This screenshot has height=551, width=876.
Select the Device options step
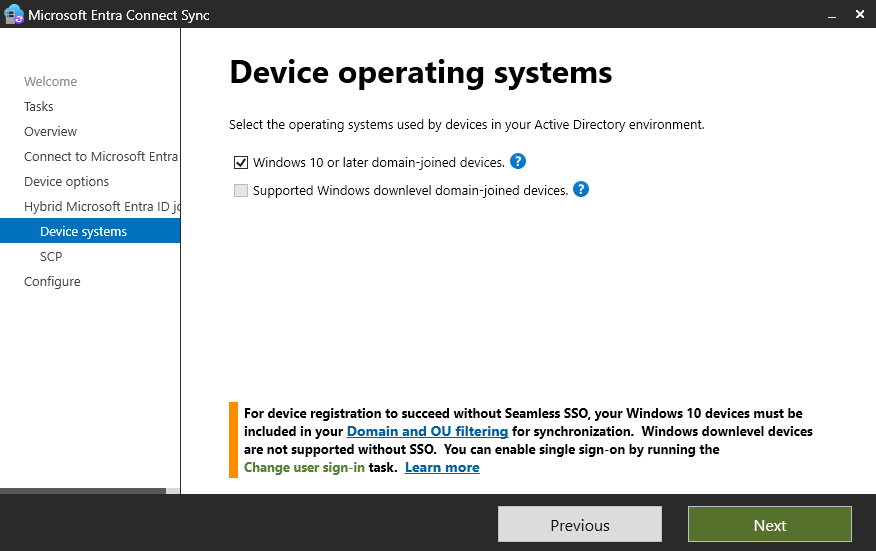pos(66,182)
